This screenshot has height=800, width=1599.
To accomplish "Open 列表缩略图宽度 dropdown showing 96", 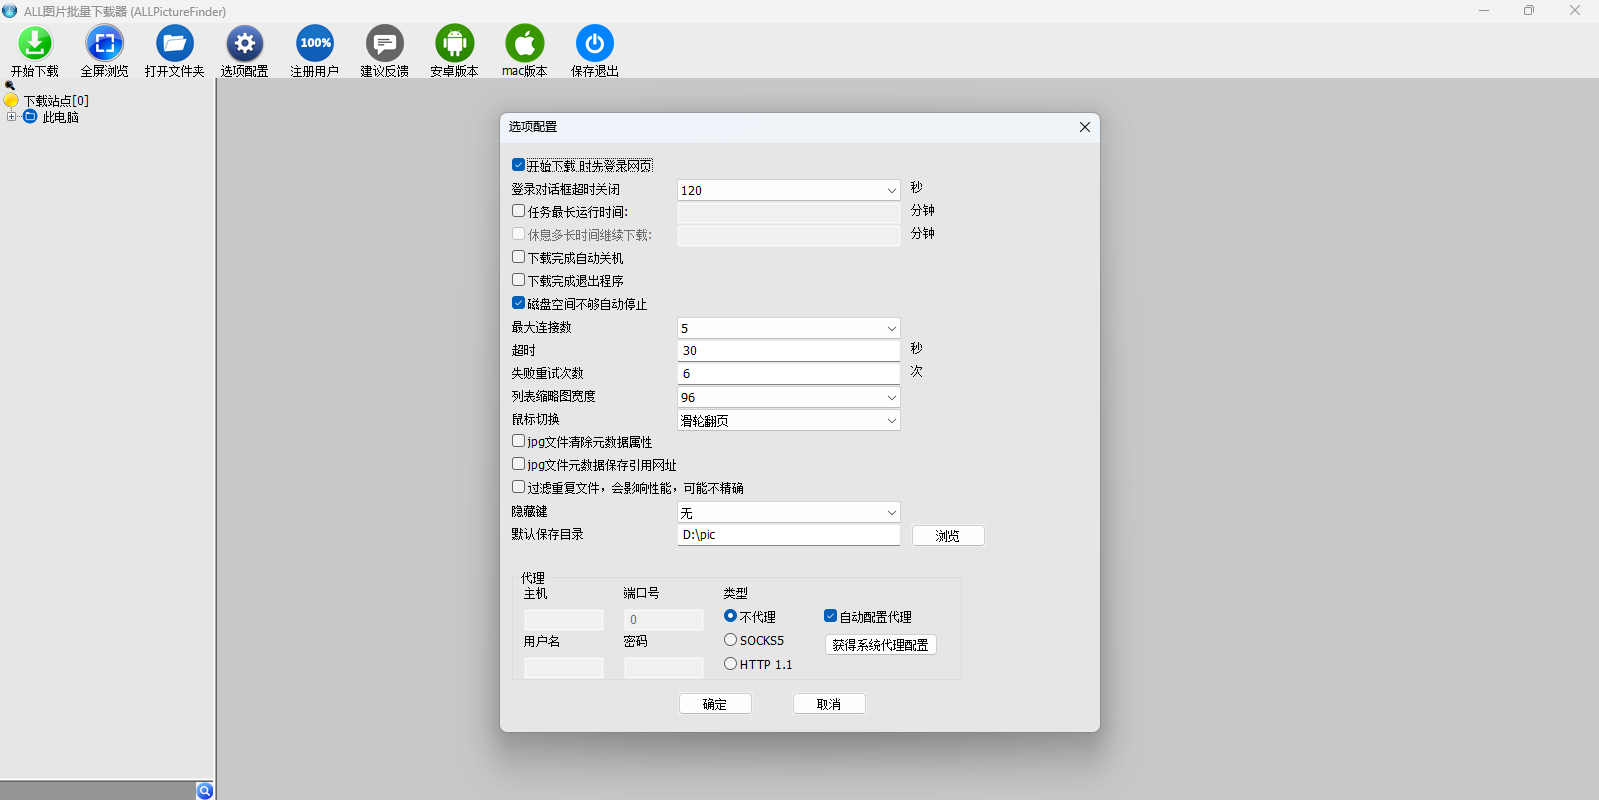I will coord(789,397).
